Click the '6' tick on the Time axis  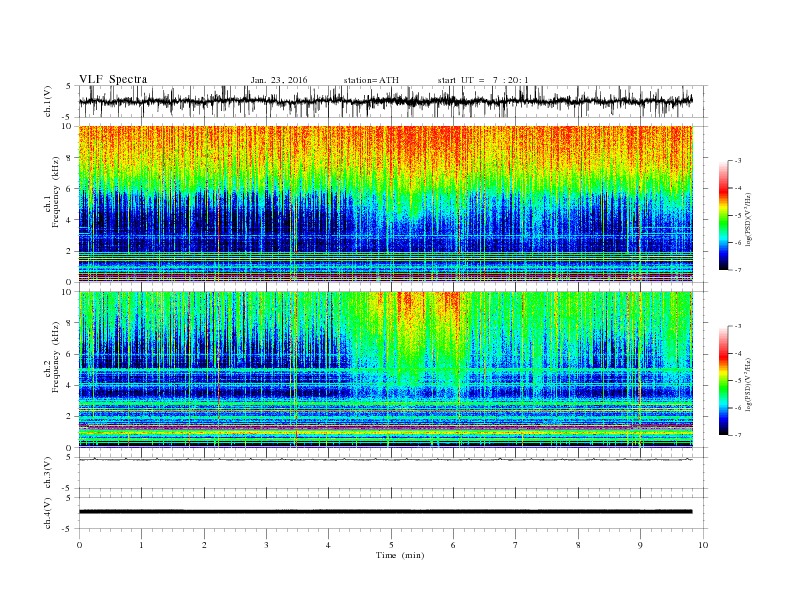[453, 545]
